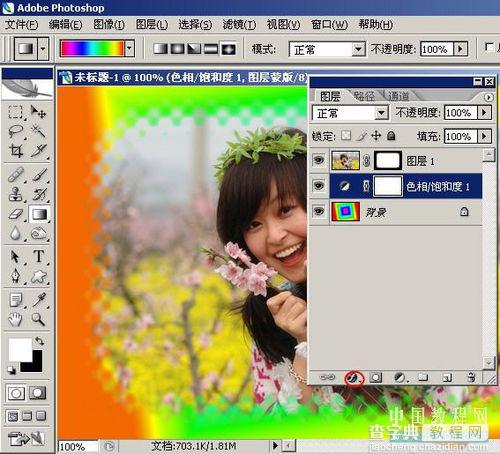Image resolution: width=500 pixels, height=454 pixels.
Task: Select the Eraser tool
Action: coord(16,214)
